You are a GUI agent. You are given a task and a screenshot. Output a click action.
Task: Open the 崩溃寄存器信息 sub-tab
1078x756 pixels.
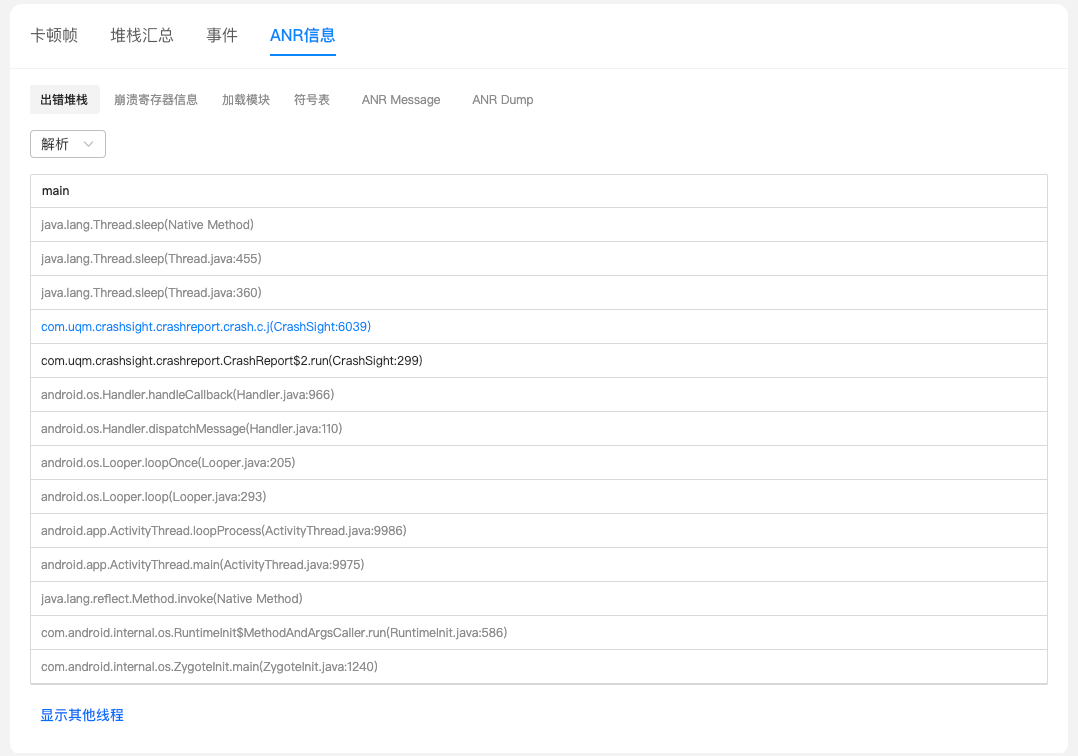point(156,100)
